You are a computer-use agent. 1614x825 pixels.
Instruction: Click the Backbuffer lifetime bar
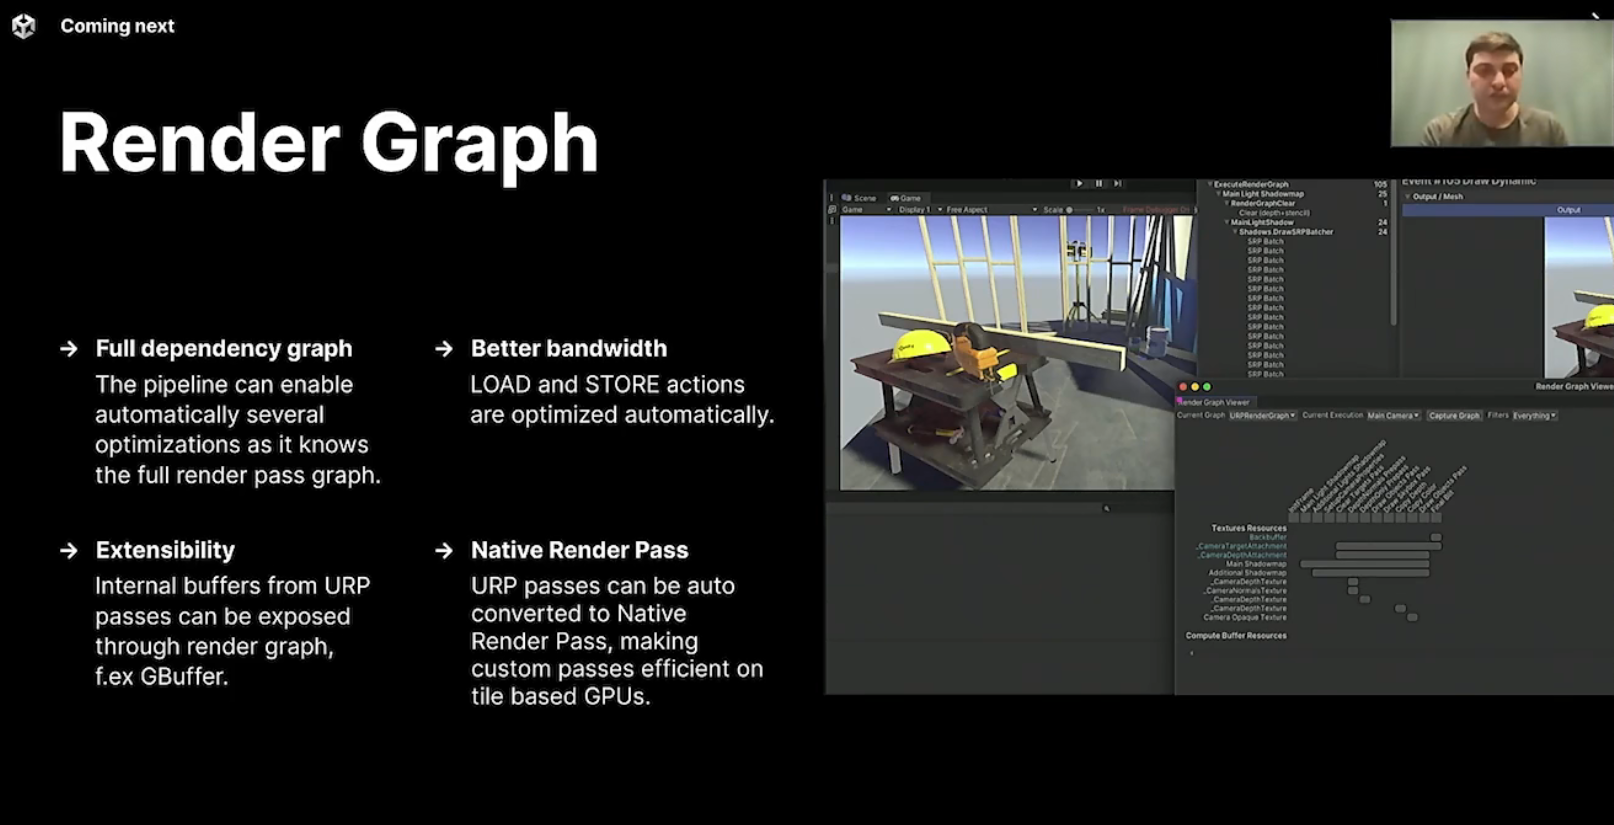pos(1436,537)
